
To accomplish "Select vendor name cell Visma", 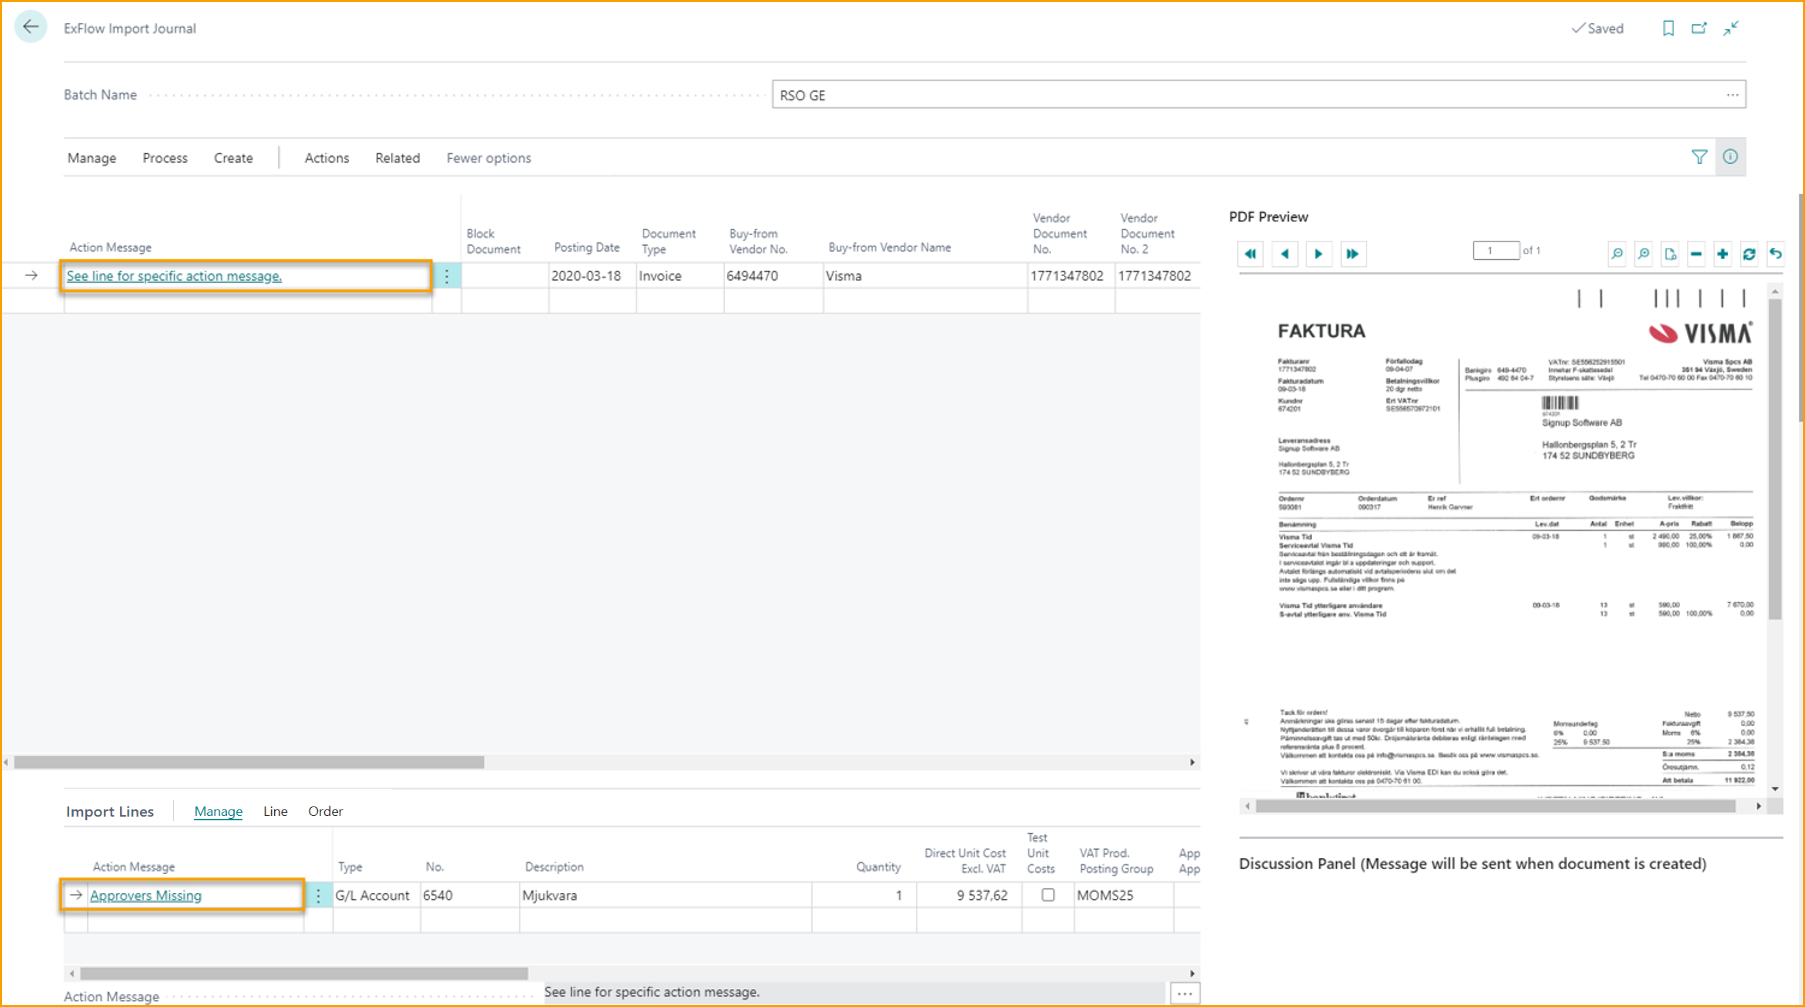I will pos(925,276).
